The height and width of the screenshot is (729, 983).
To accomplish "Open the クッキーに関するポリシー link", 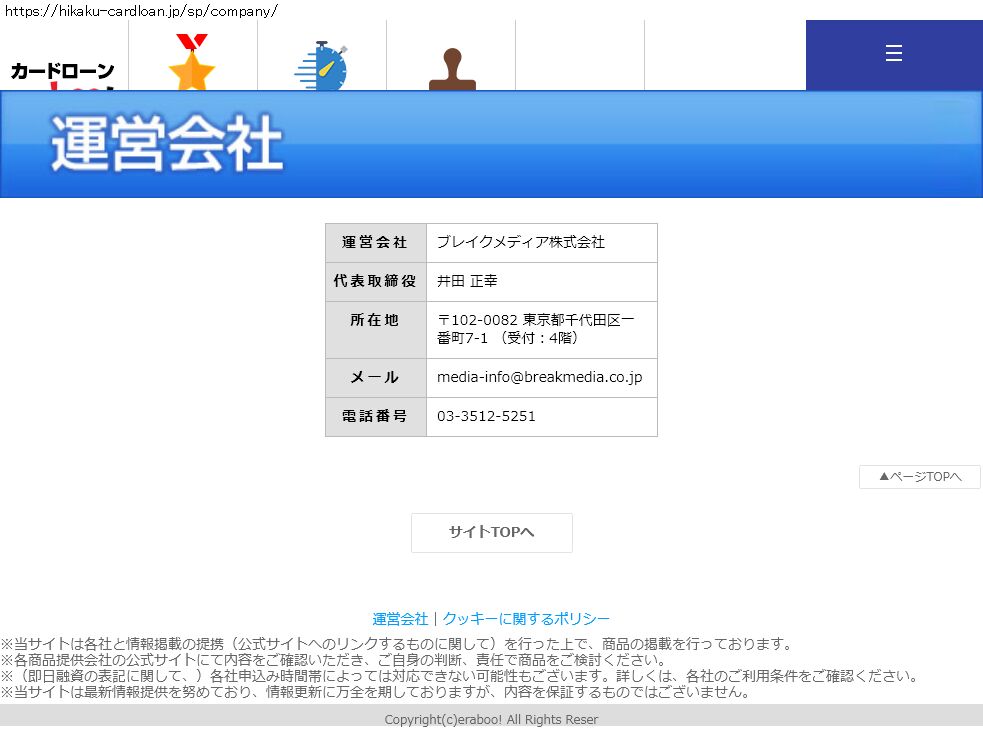I will 526,619.
